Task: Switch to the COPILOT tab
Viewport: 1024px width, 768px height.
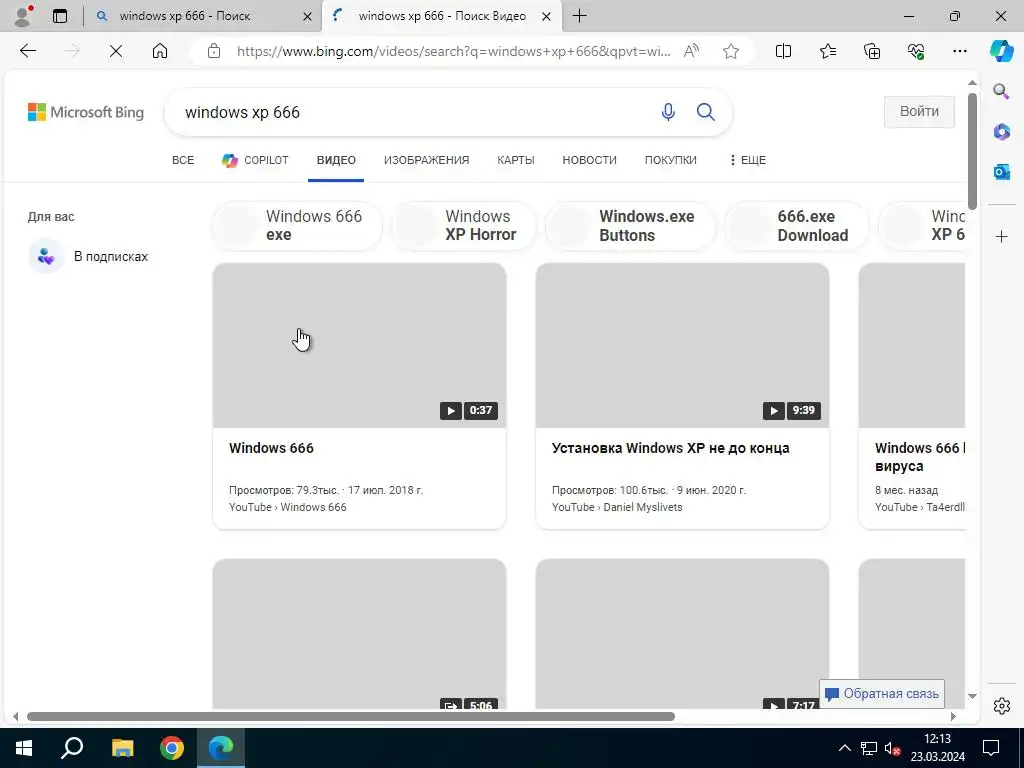Action: click(x=255, y=160)
